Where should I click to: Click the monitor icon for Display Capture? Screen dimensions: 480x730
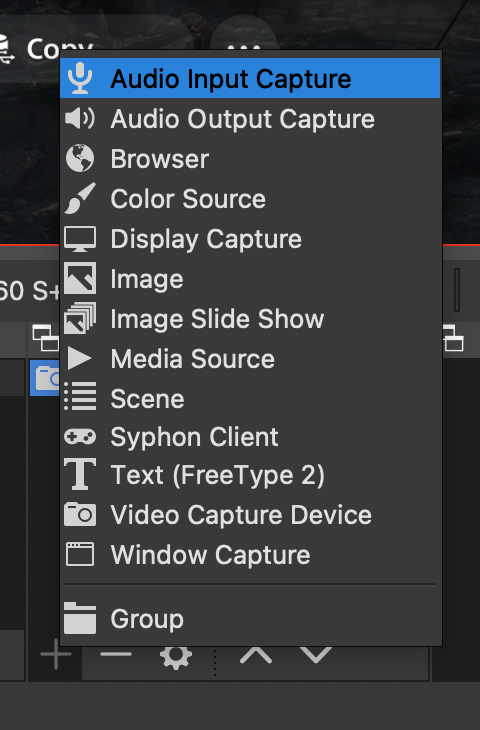80,239
